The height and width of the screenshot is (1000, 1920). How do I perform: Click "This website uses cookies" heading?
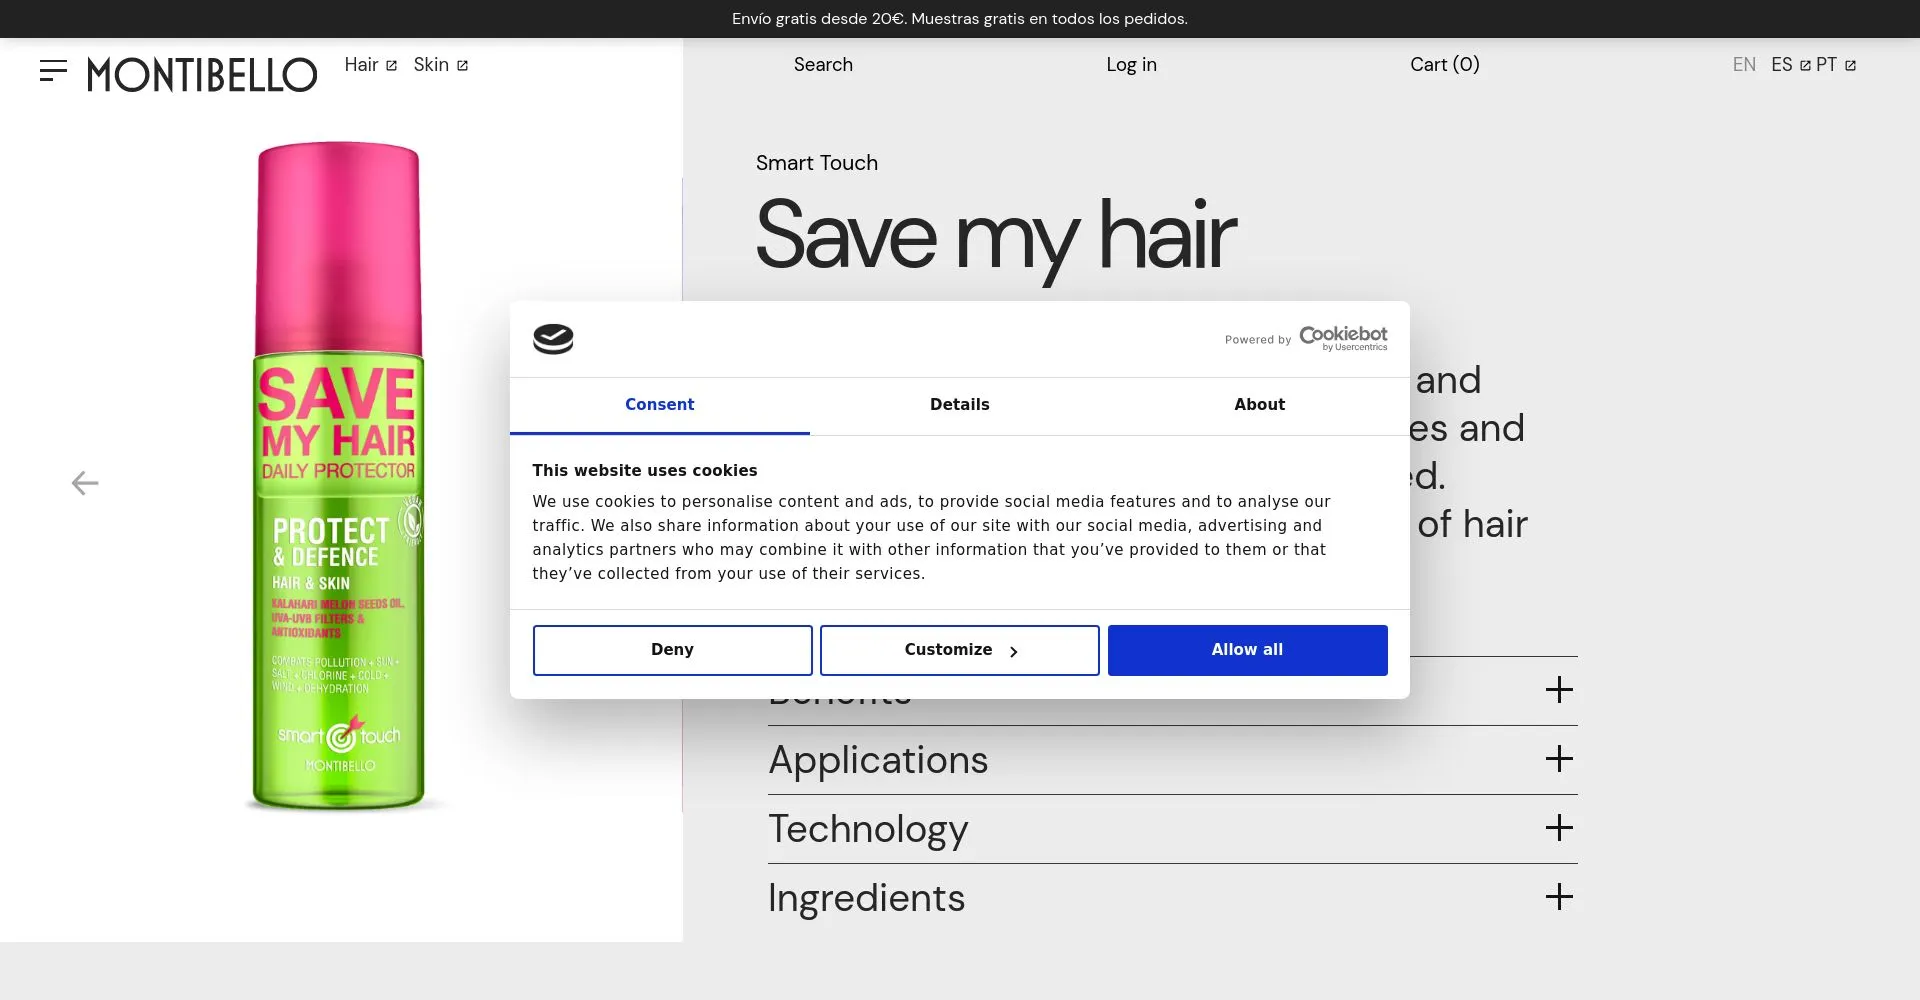pos(645,471)
